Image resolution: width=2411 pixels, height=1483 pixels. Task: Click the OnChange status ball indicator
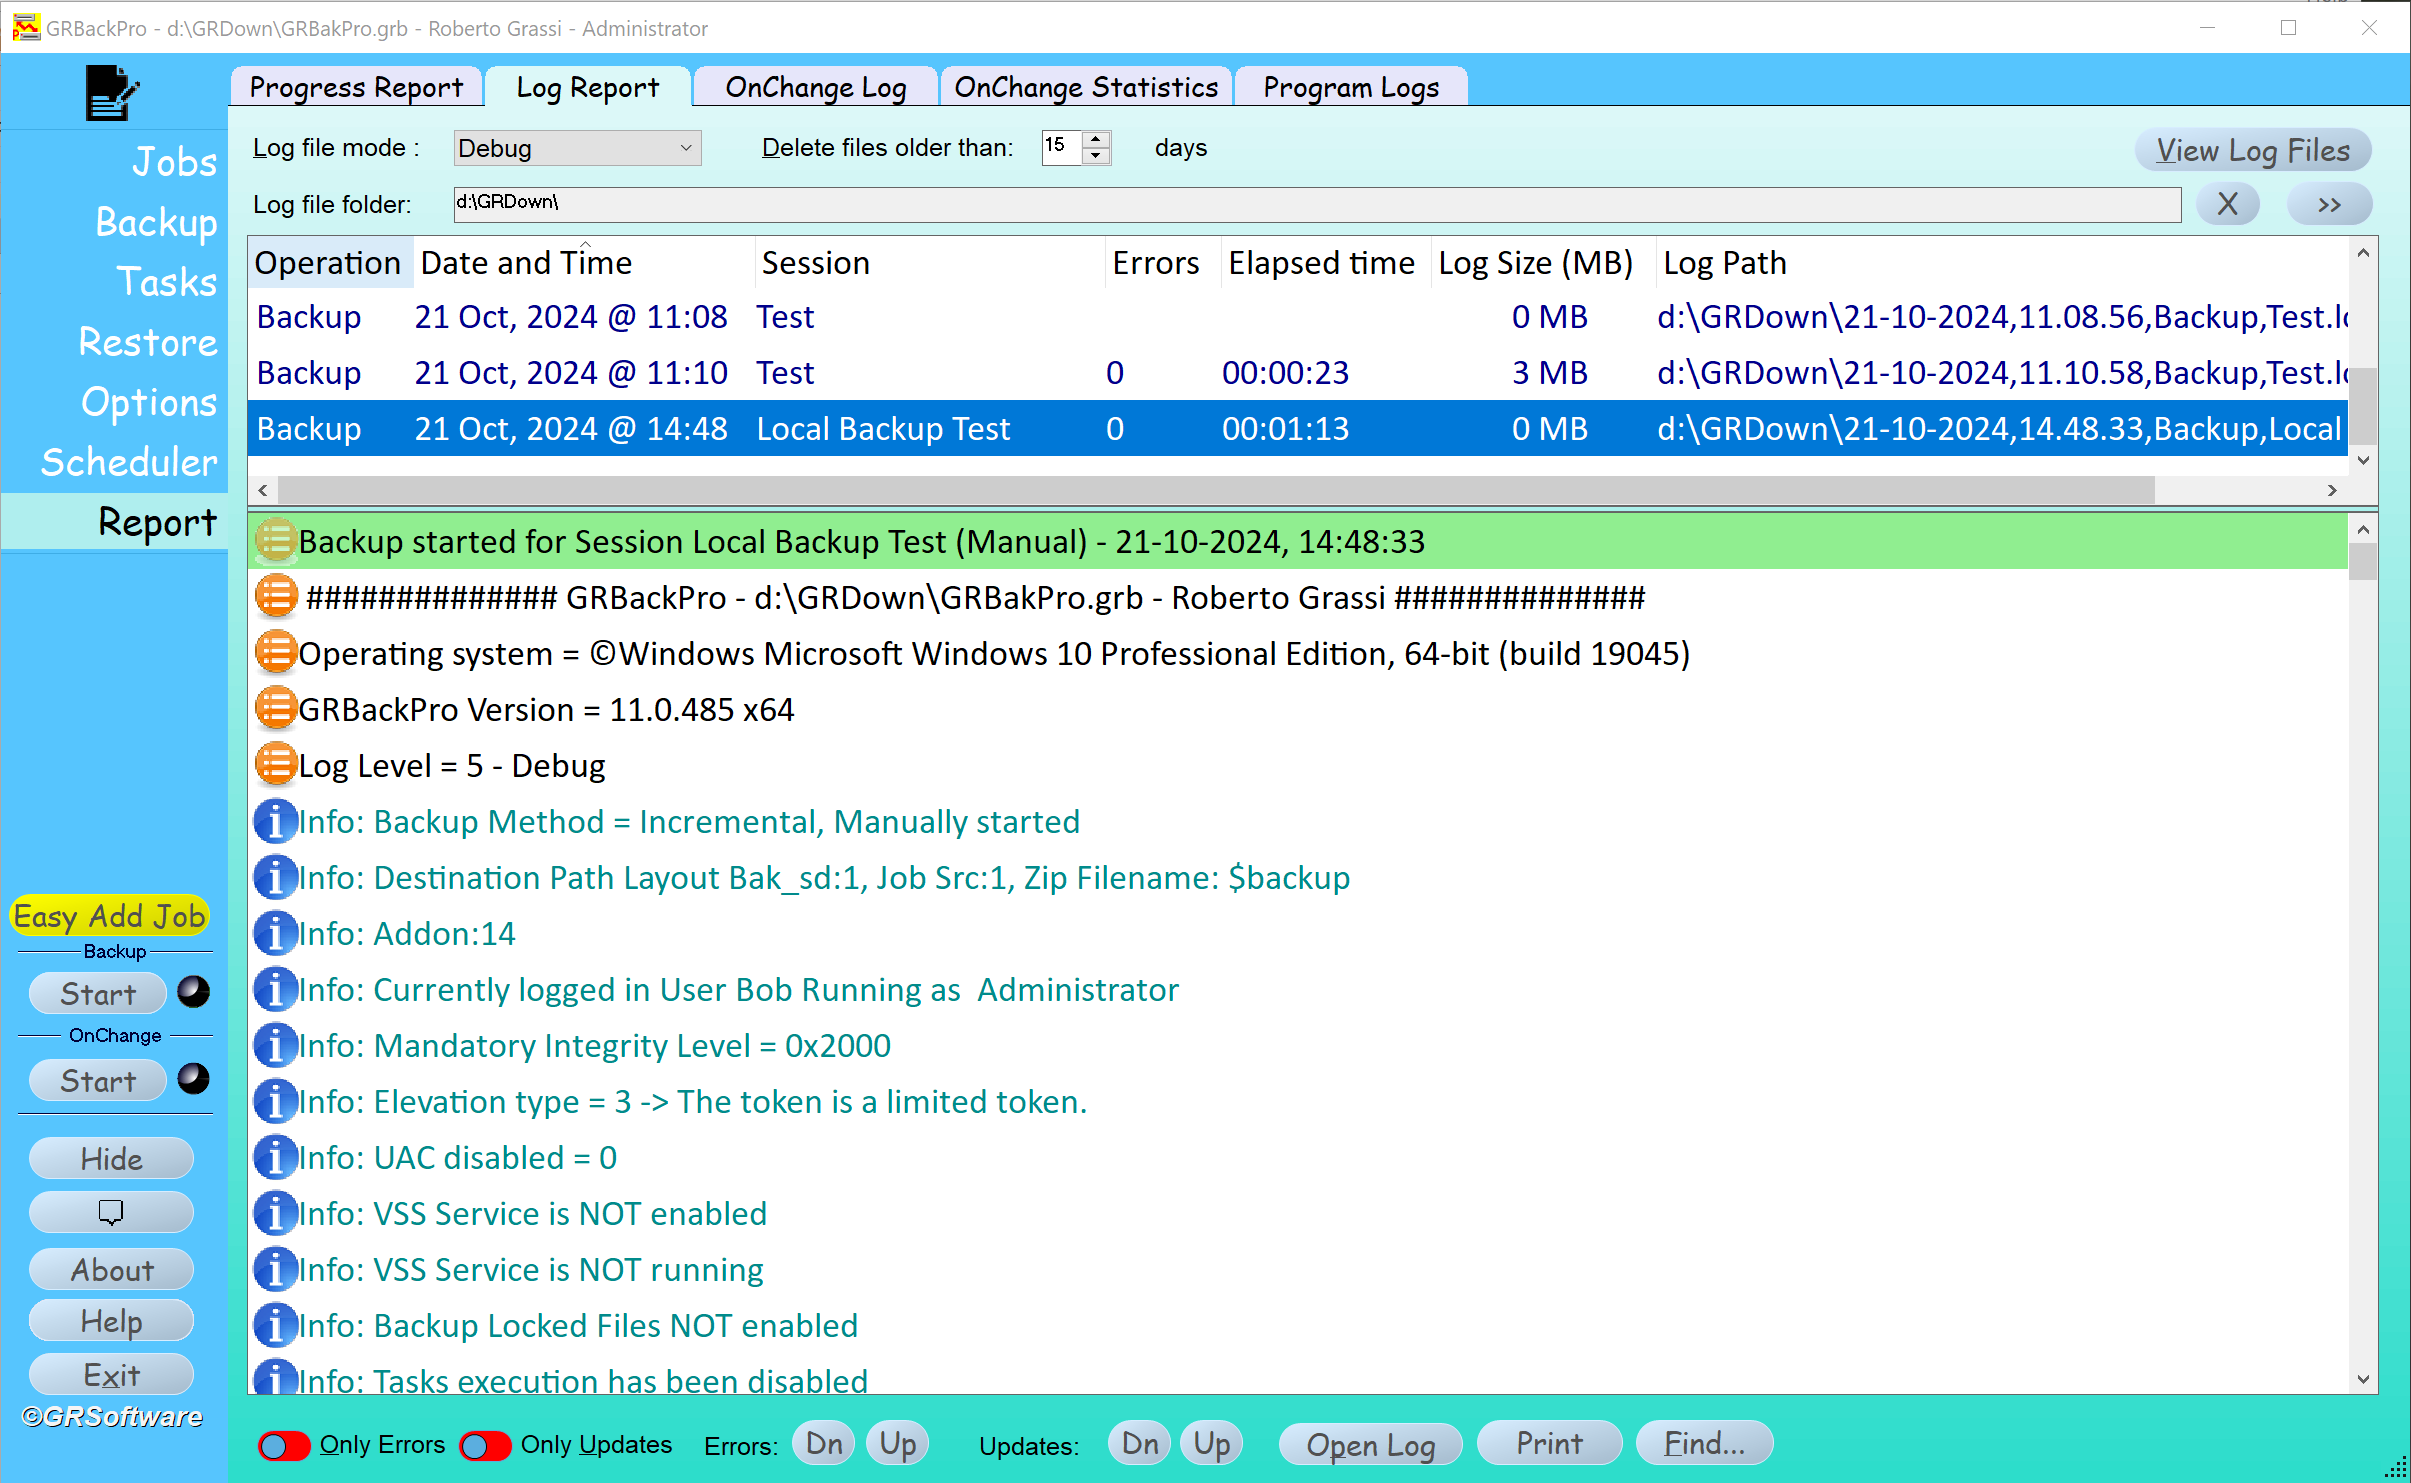coord(193,1079)
